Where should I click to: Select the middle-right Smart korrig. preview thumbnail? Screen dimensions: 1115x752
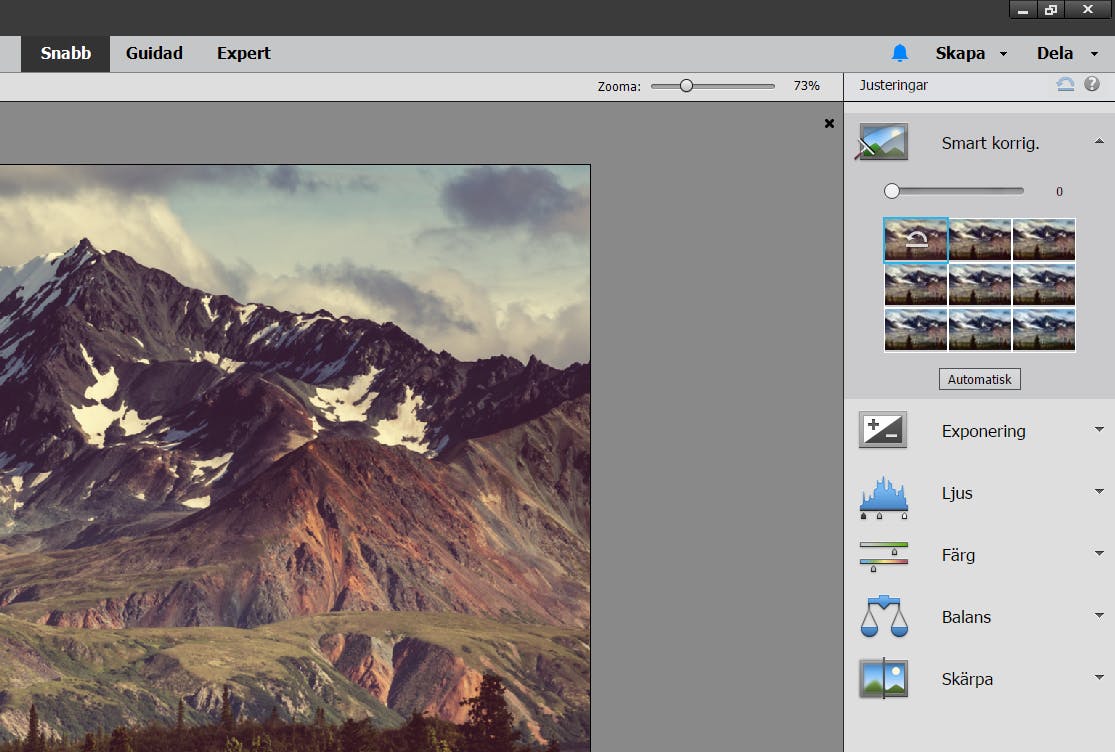1044,284
